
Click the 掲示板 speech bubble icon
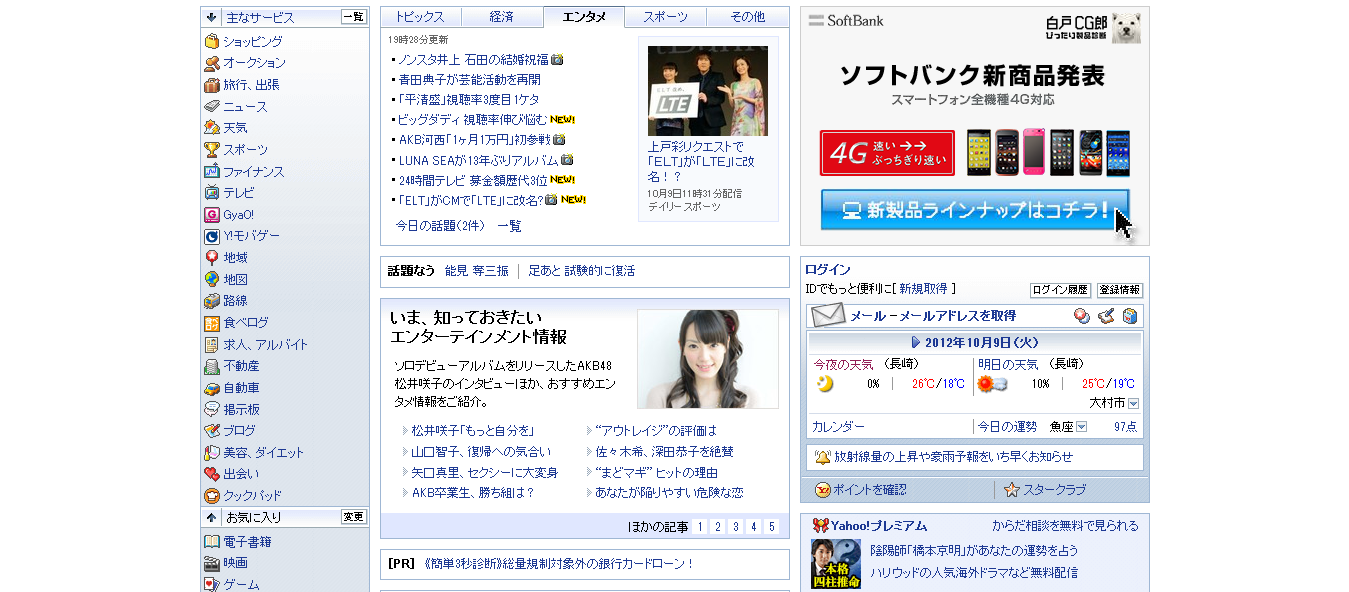[x=211, y=409]
